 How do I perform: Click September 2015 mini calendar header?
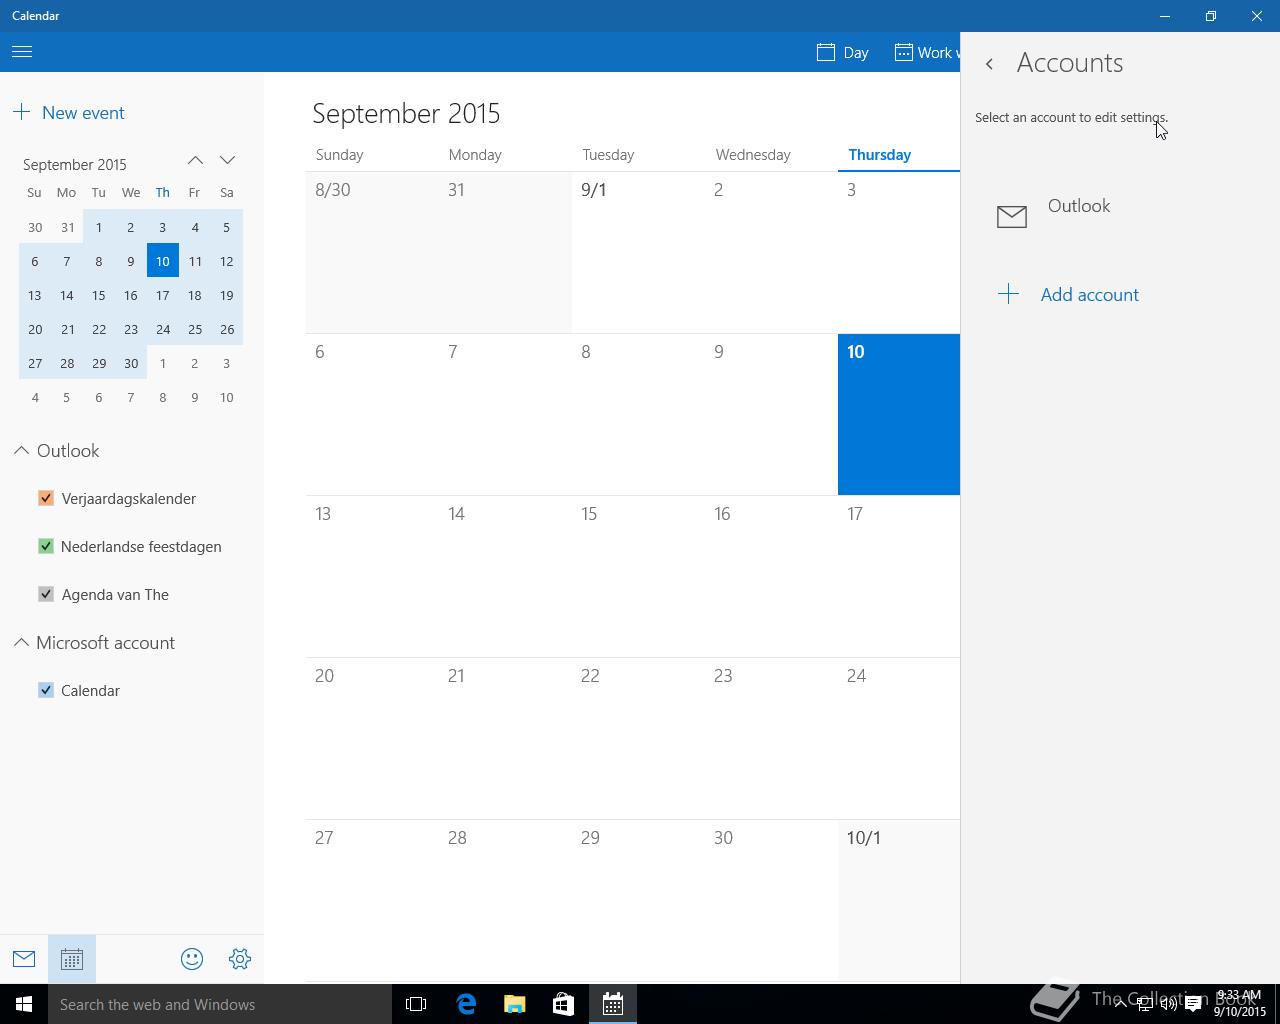(x=75, y=164)
